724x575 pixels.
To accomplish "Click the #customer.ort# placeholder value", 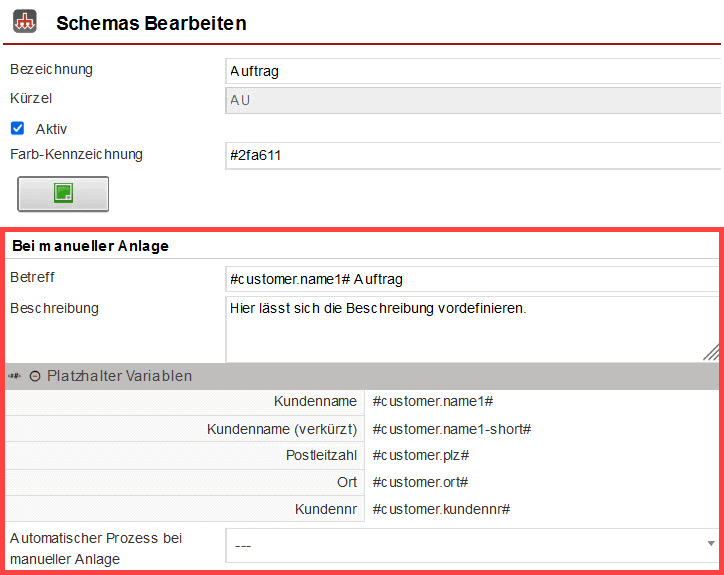I will (x=418, y=482).
